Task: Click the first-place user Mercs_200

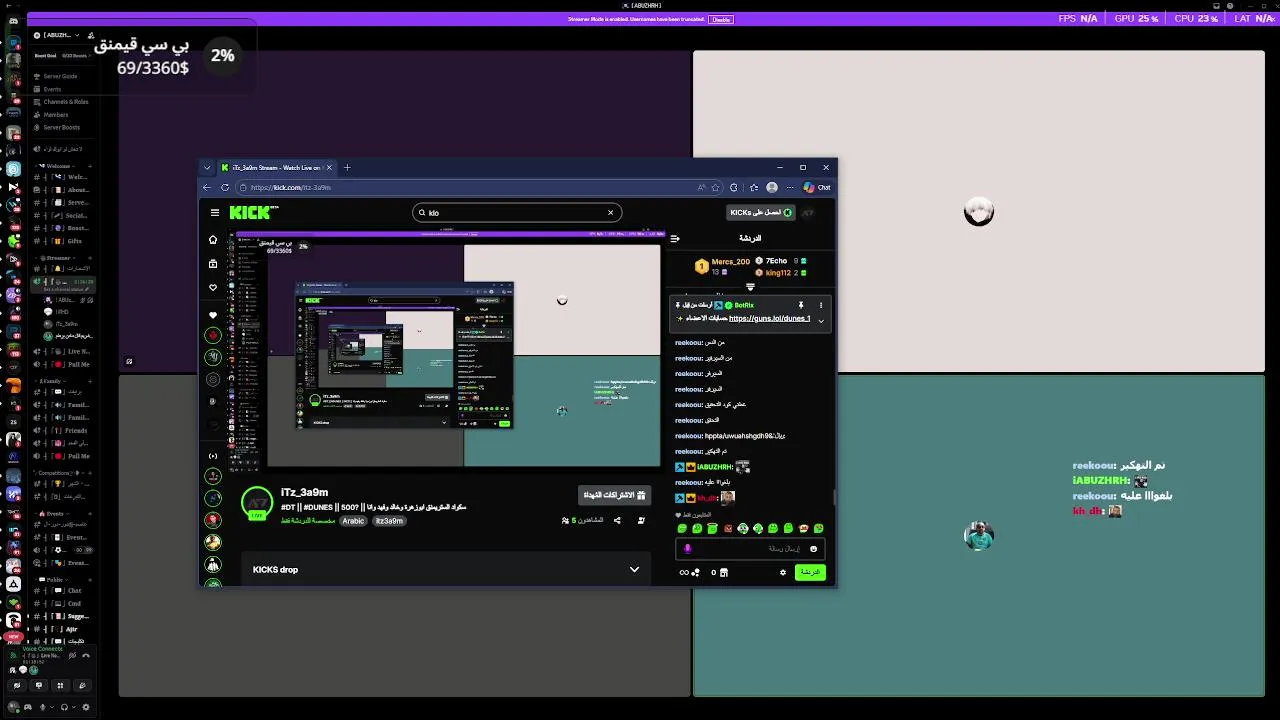Action: point(730,262)
